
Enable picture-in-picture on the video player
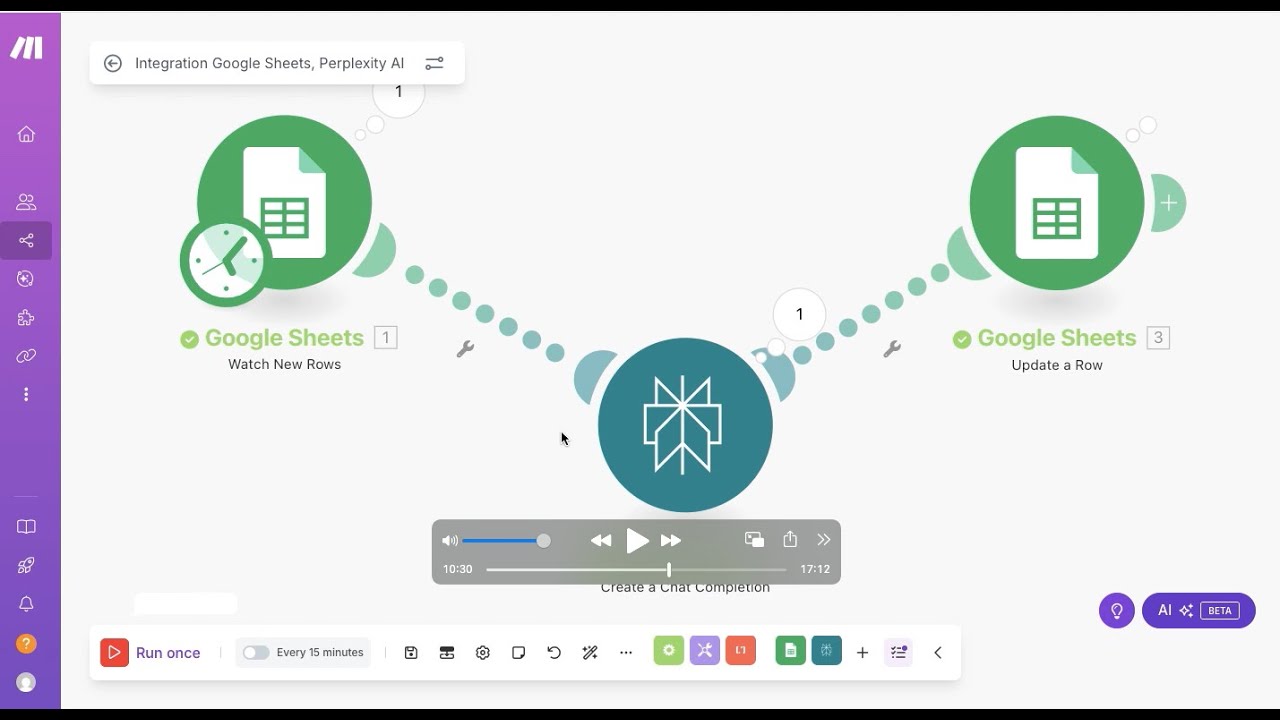point(755,540)
